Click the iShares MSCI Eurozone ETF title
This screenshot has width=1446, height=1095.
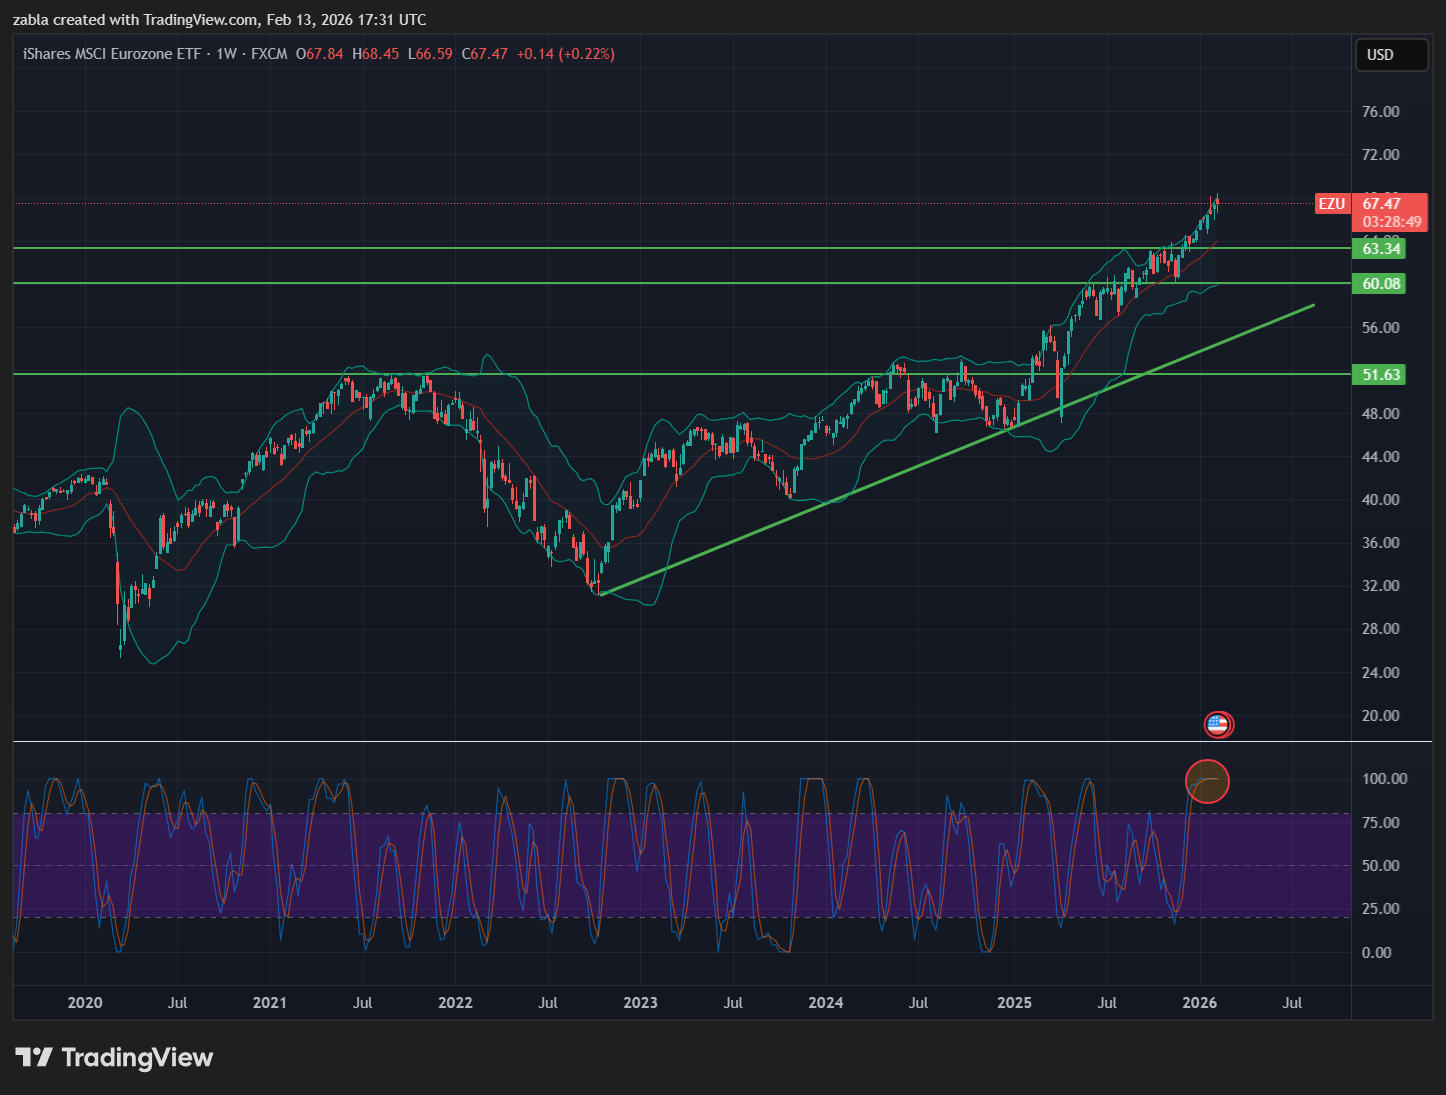(x=112, y=54)
